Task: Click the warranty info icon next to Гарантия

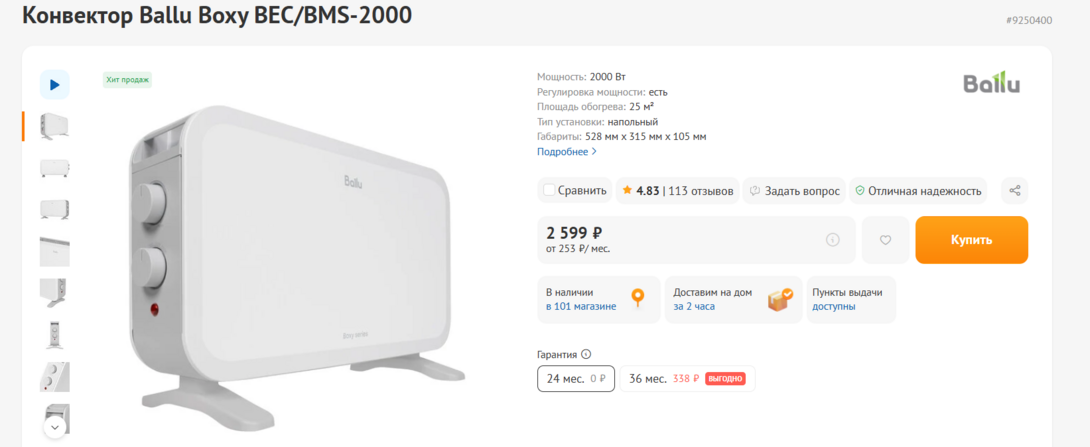Action: 586,354
